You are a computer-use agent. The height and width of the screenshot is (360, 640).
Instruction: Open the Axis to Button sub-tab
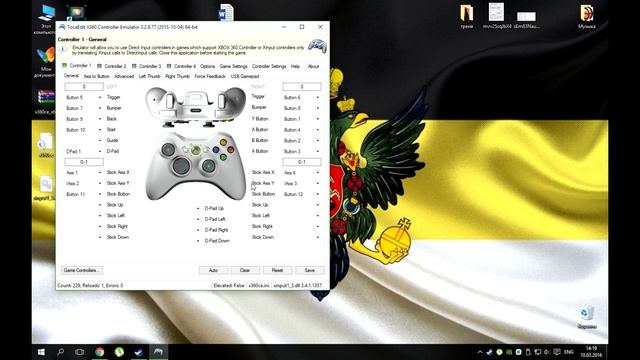(x=96, y=76)
